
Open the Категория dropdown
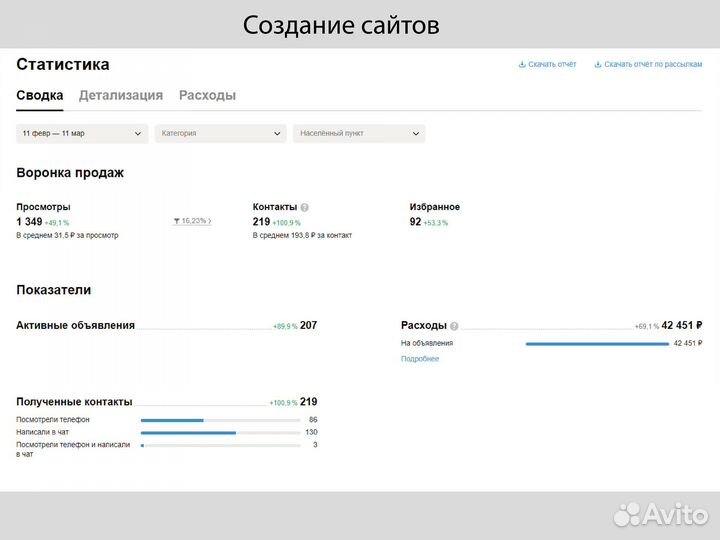coord(221,134)
